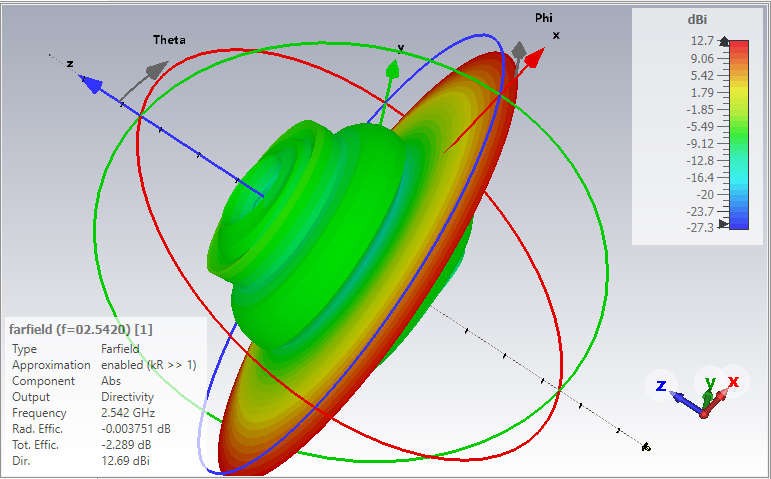Viewport: 771px width, 479px height.
Task: Click the red 'x' label in the orientation triad
Action: (x=734, y=381)
